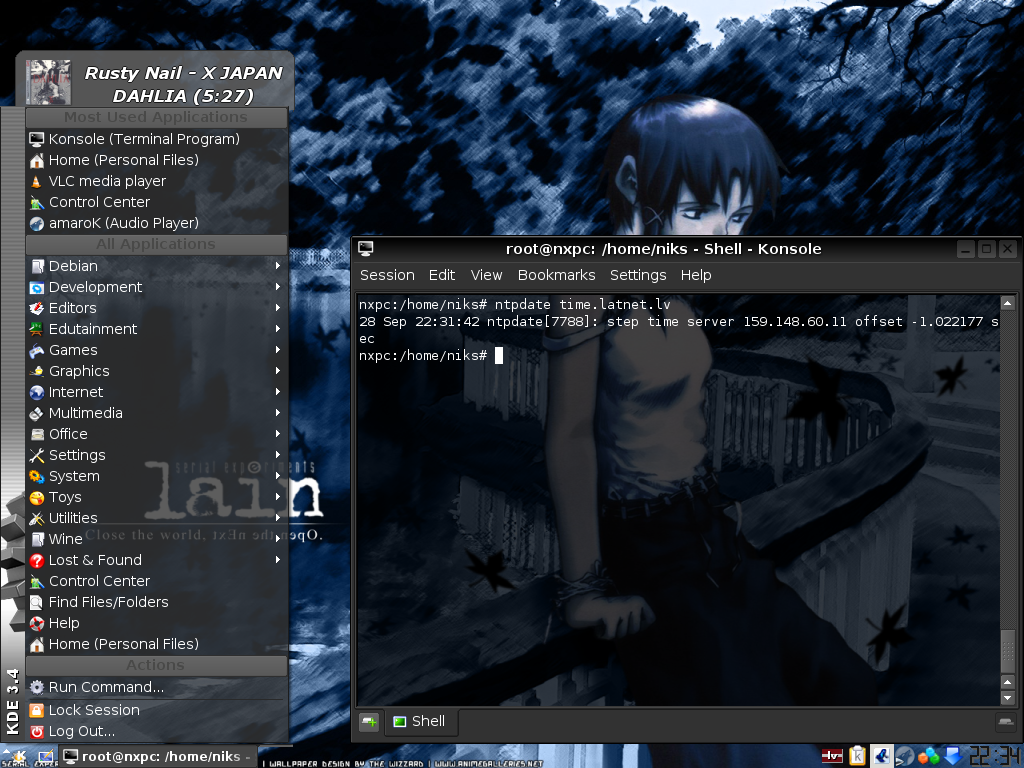Click the Log Out power icon
The width and height of the screenshot is (1024, 768).
pos(37,731)
